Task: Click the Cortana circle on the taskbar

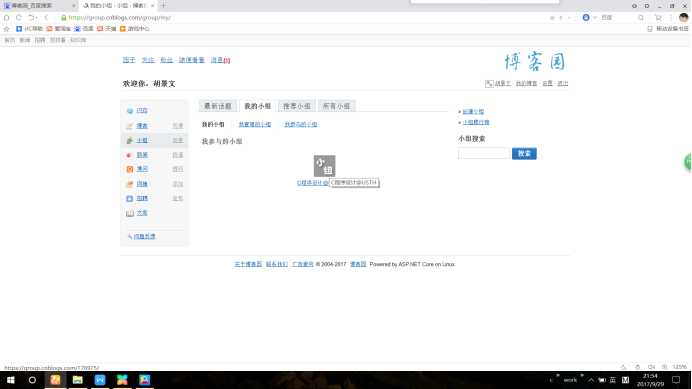Action: tap(32, 380)
